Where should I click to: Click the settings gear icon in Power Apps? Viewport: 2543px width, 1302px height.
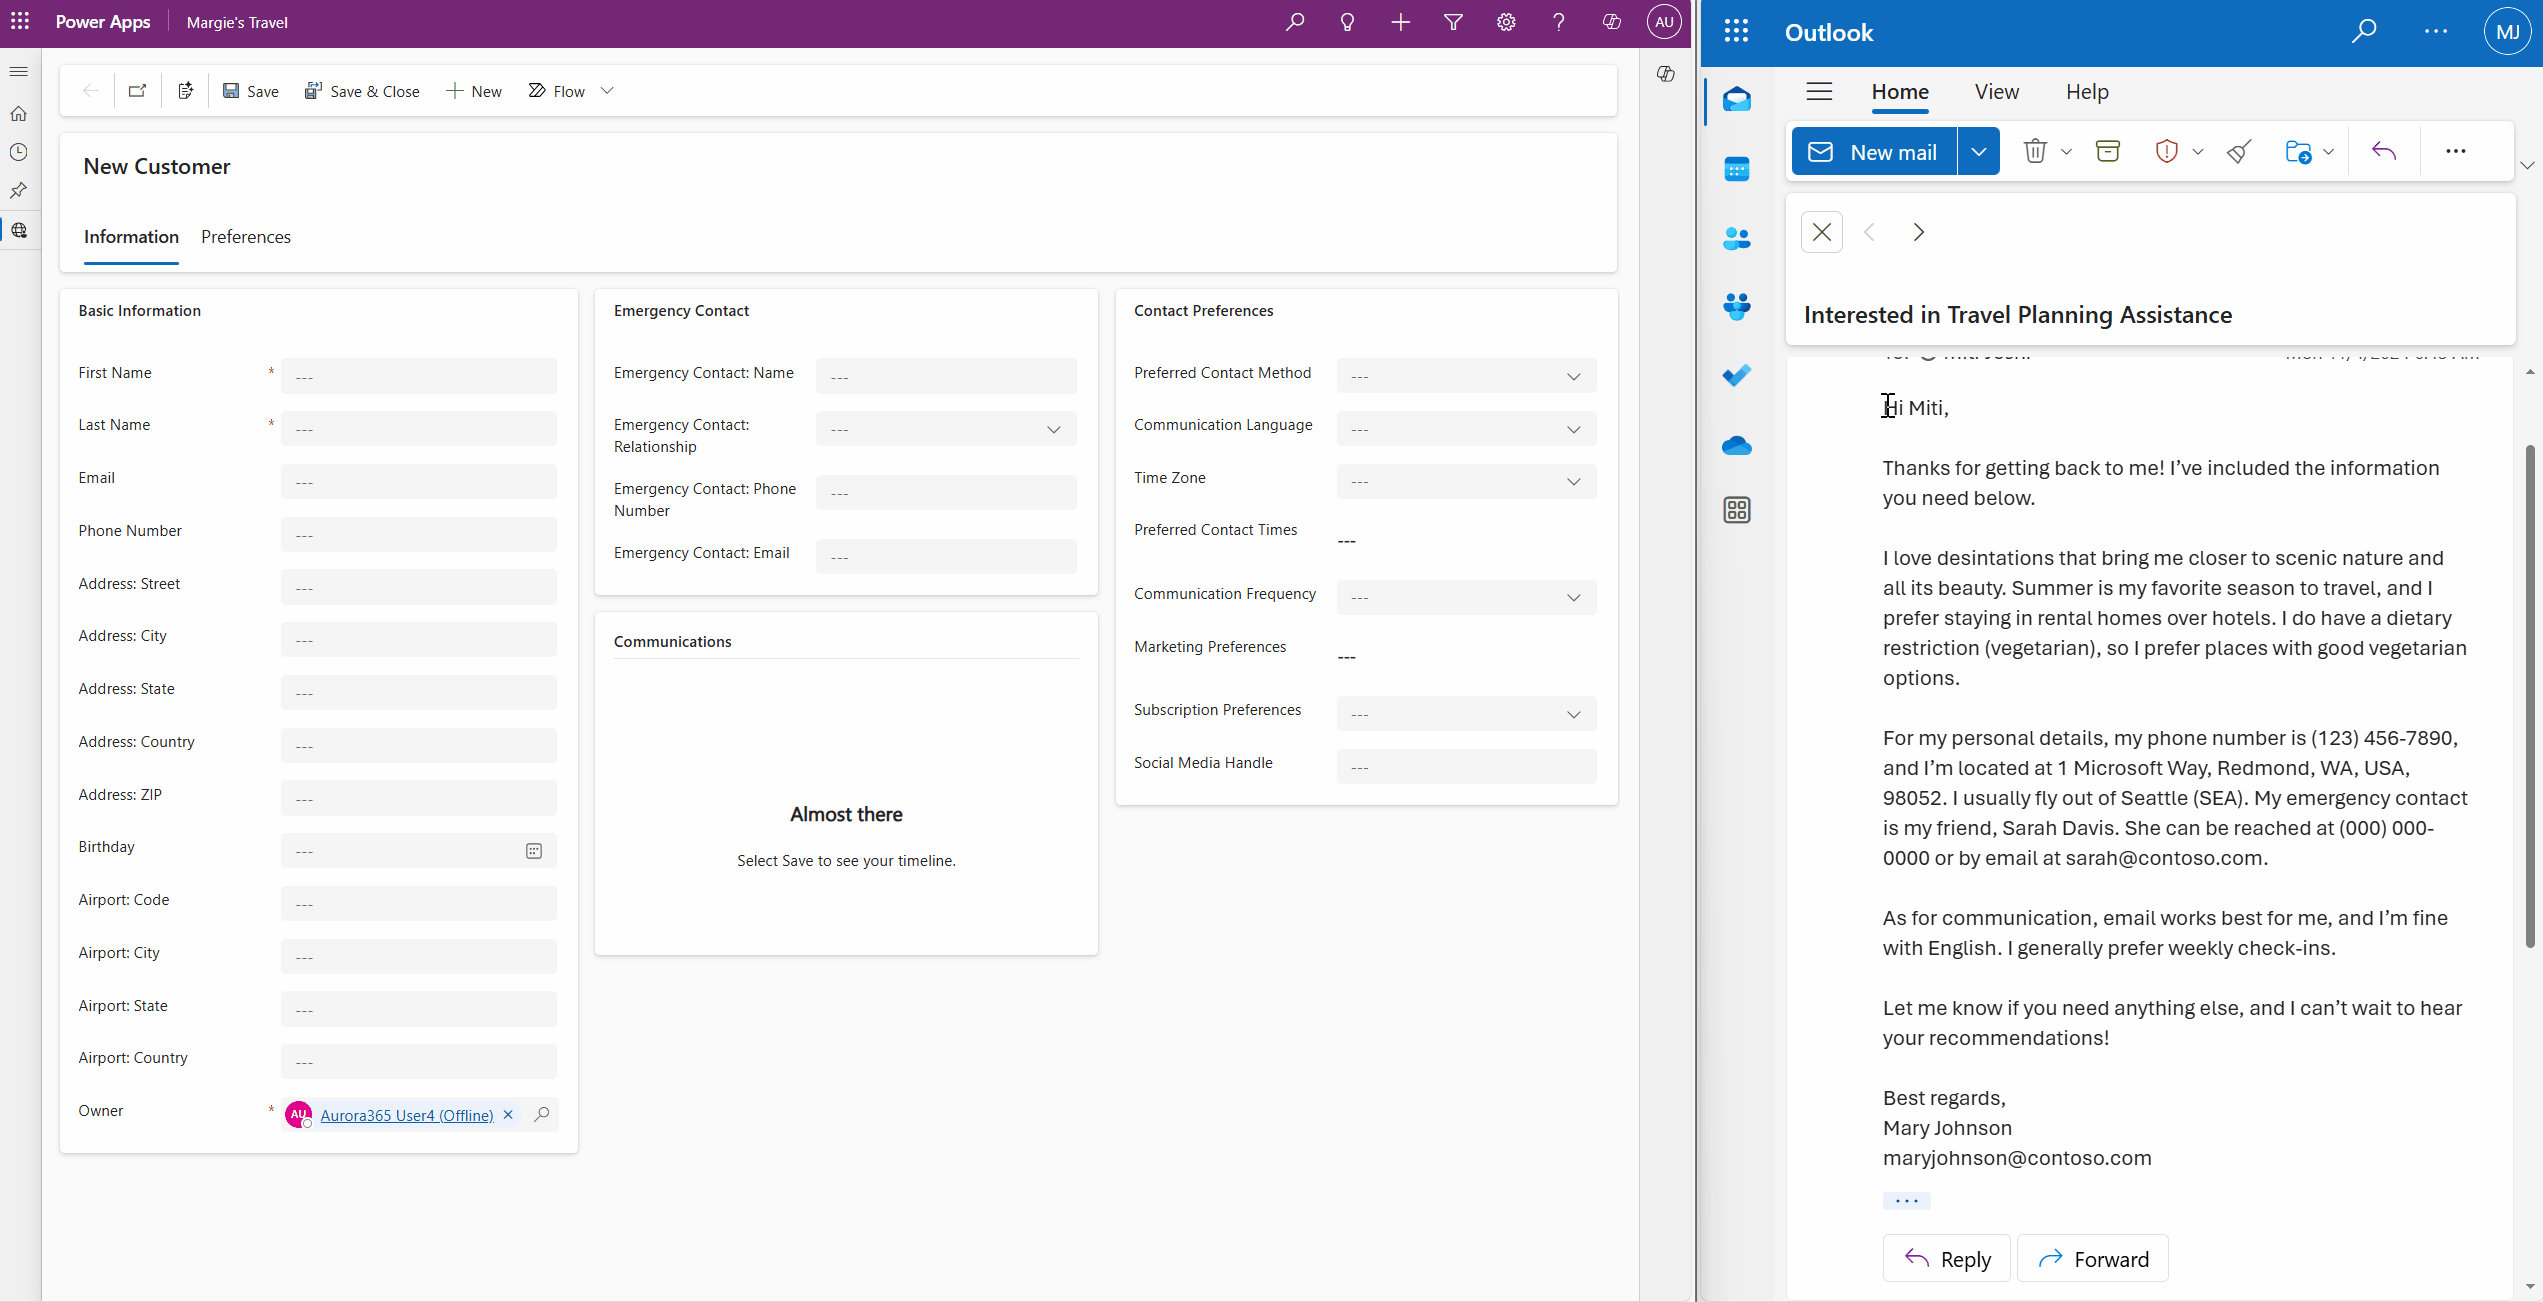(1506, 22)
